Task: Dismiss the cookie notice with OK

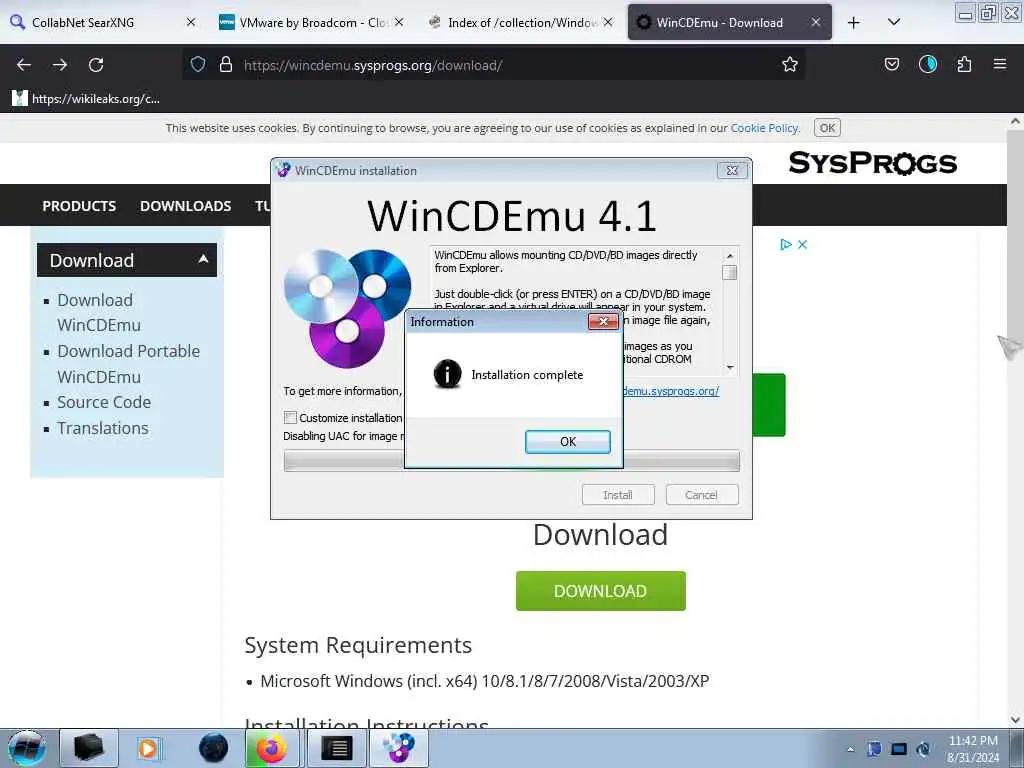Action: (x=827, y=128)
